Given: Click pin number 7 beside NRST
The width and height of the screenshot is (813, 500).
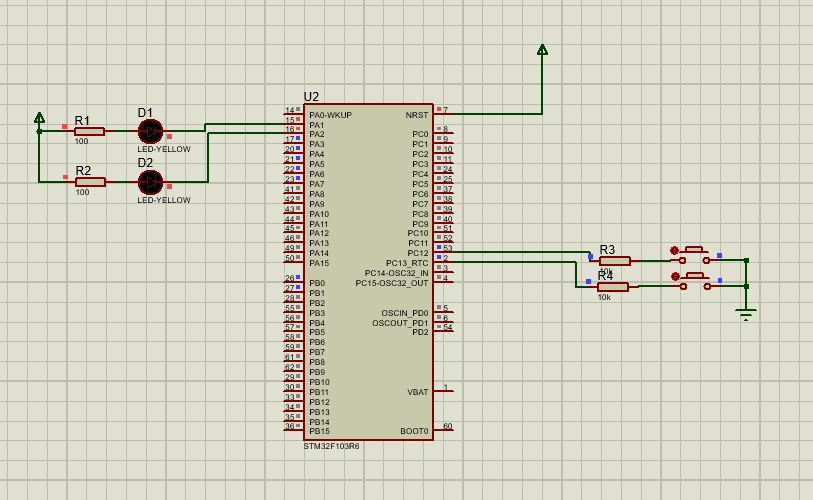Looking at the screenshot, I should 445,110.
